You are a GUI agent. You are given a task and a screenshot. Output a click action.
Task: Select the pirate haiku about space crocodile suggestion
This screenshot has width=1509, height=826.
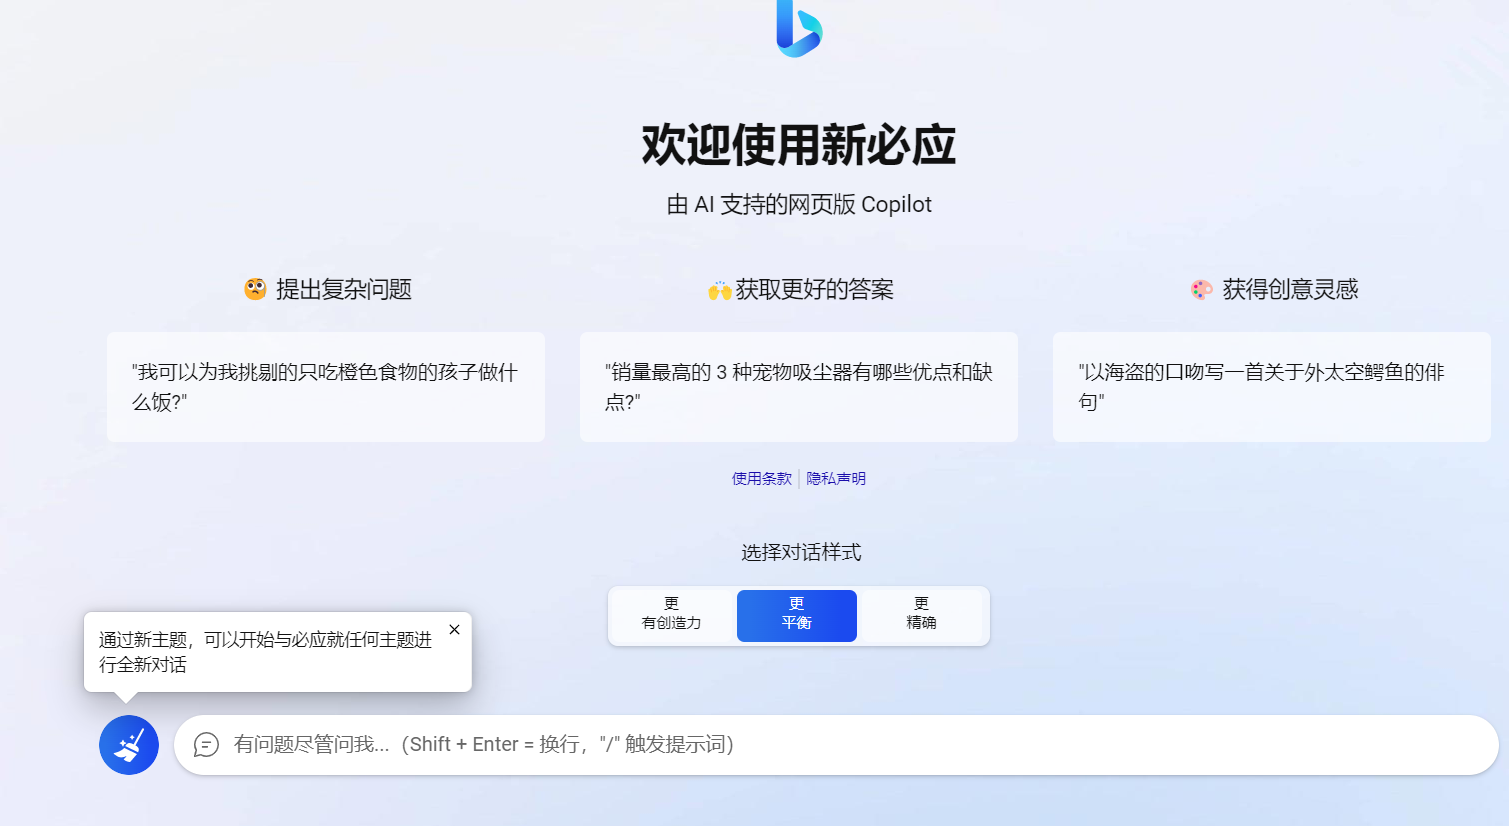point(1271,387)
